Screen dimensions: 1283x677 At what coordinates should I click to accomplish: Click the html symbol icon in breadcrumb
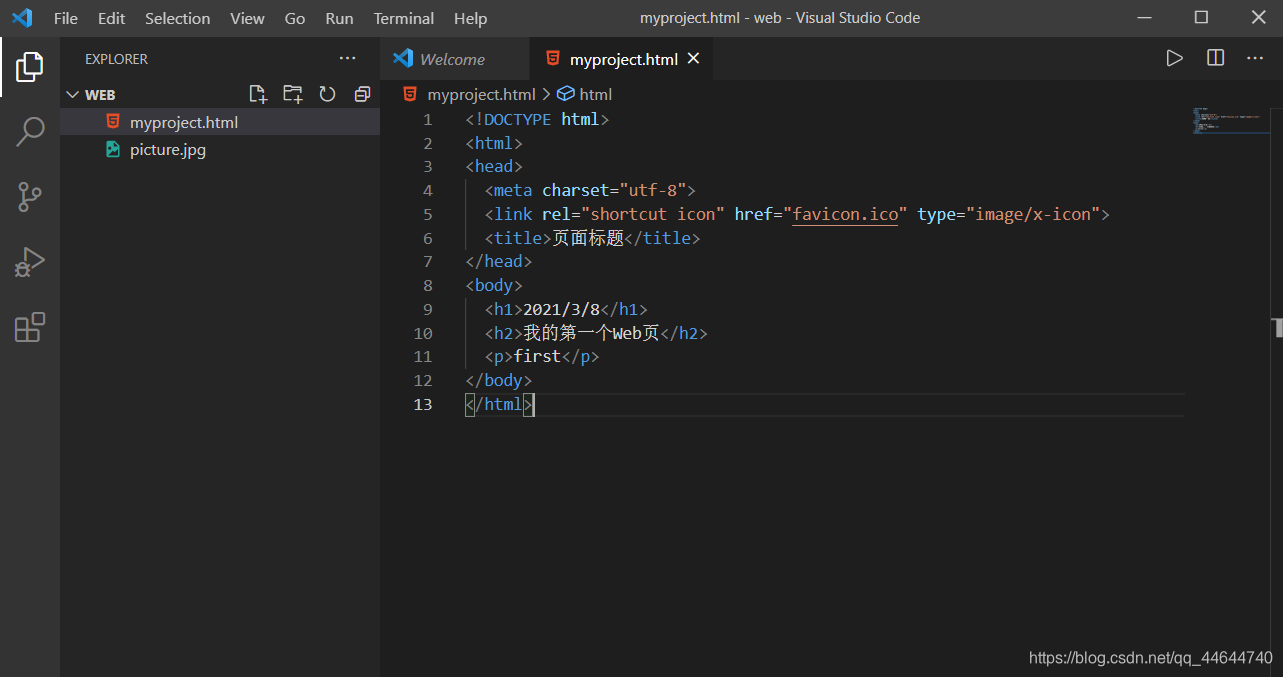[566, 94]
